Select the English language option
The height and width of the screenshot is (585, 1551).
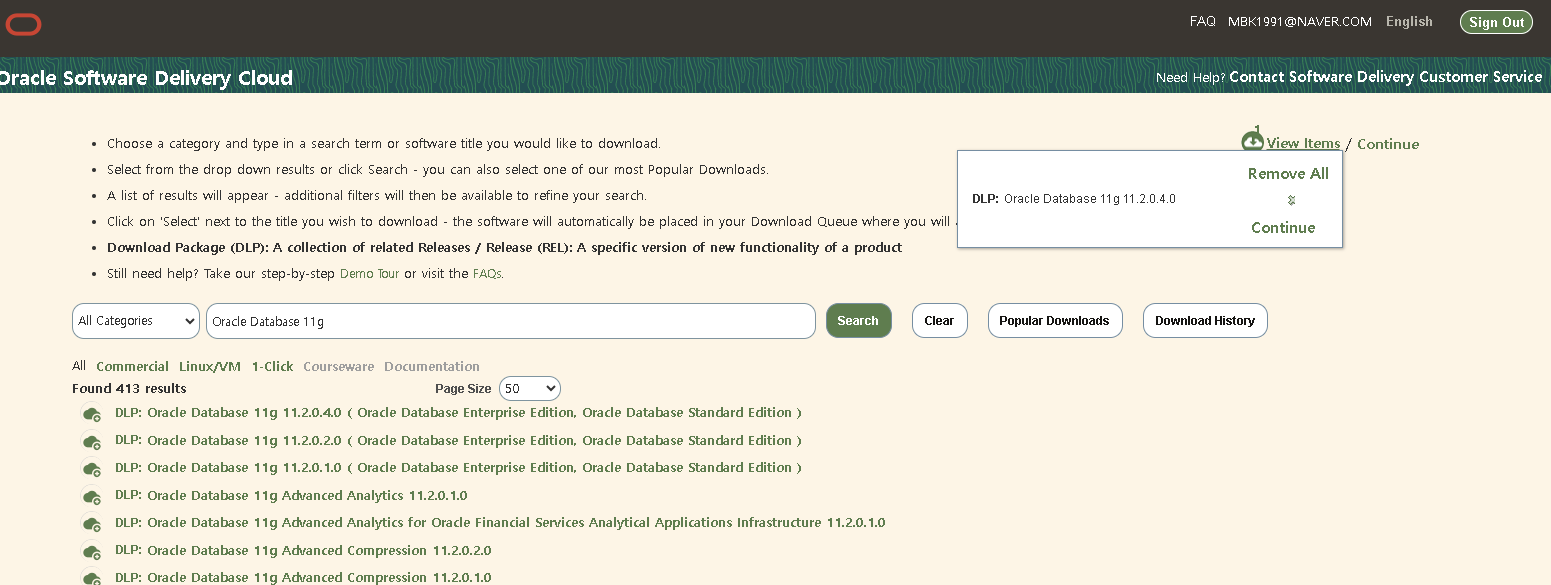[x=1409, y=22]
